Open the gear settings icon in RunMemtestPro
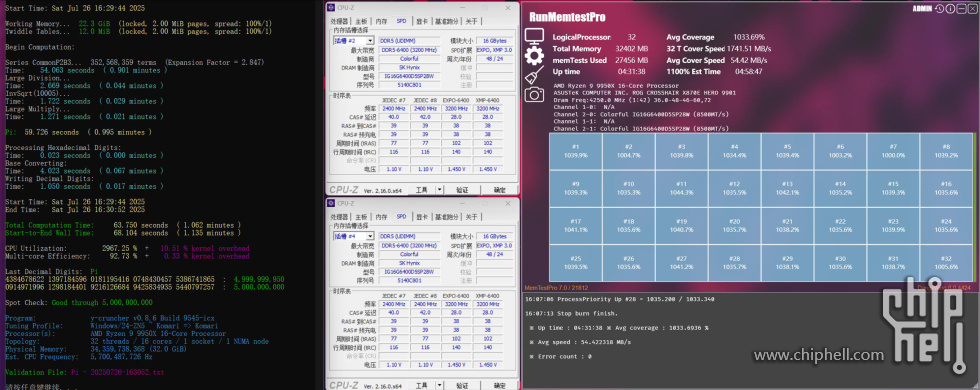The image size is (980, 390). [x=534, y=56]
